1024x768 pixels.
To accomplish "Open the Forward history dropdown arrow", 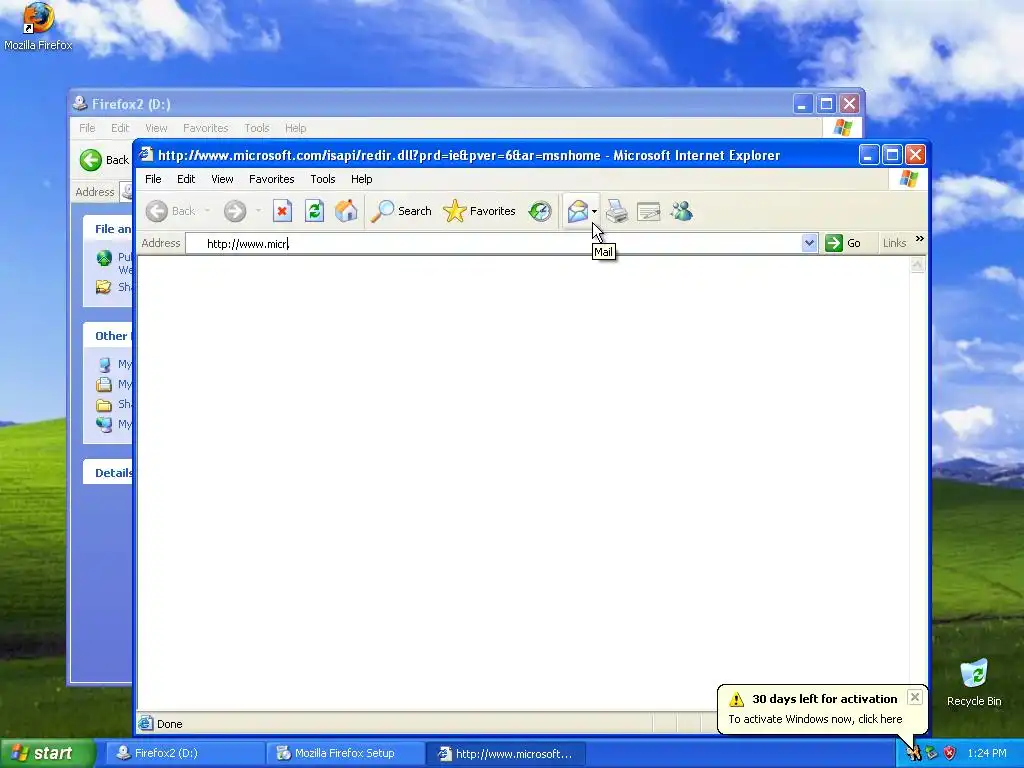I will point(258,211).
